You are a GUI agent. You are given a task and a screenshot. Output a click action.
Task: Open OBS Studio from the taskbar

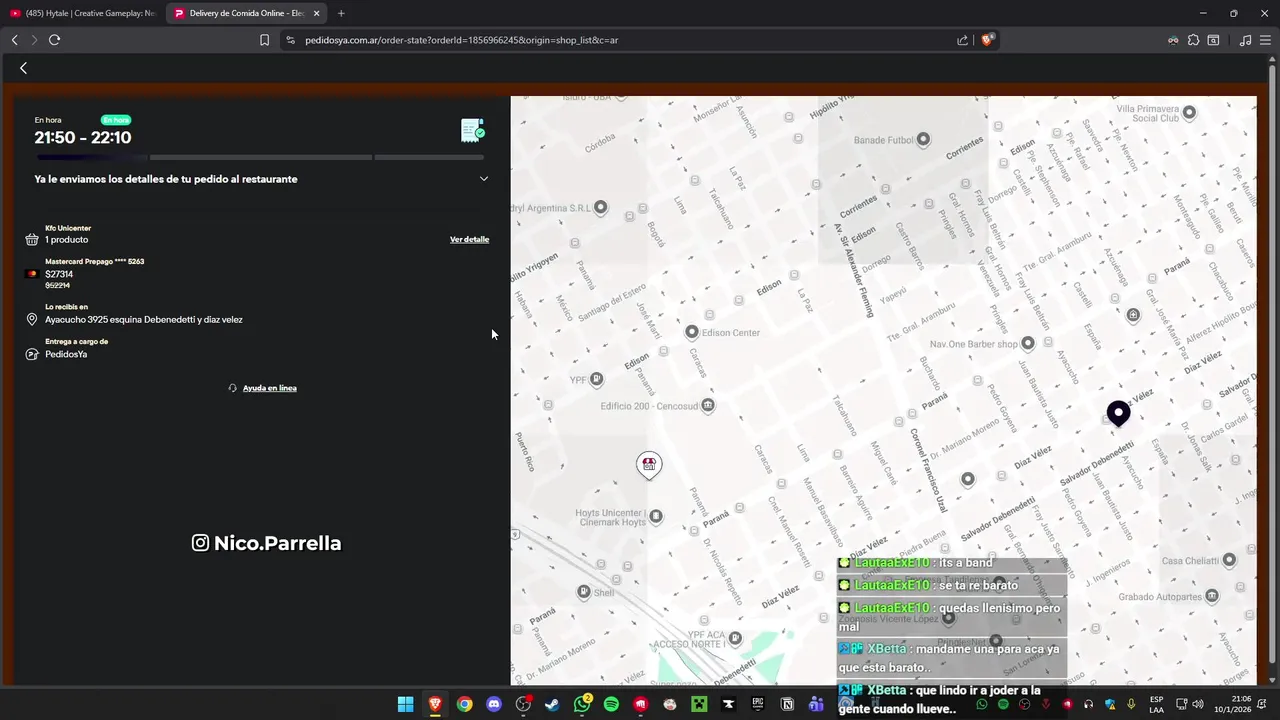click(x=523, y=704)
